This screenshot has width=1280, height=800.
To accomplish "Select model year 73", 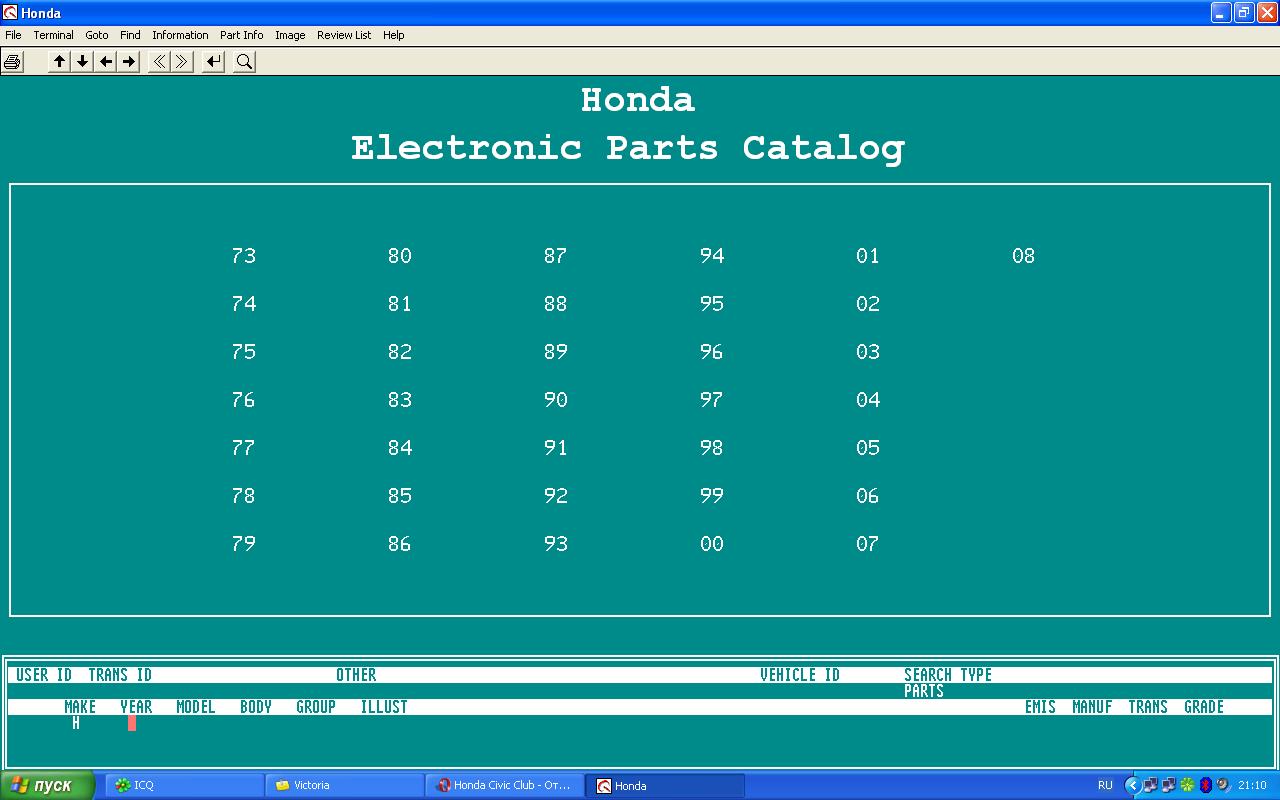I will (244, 256).
